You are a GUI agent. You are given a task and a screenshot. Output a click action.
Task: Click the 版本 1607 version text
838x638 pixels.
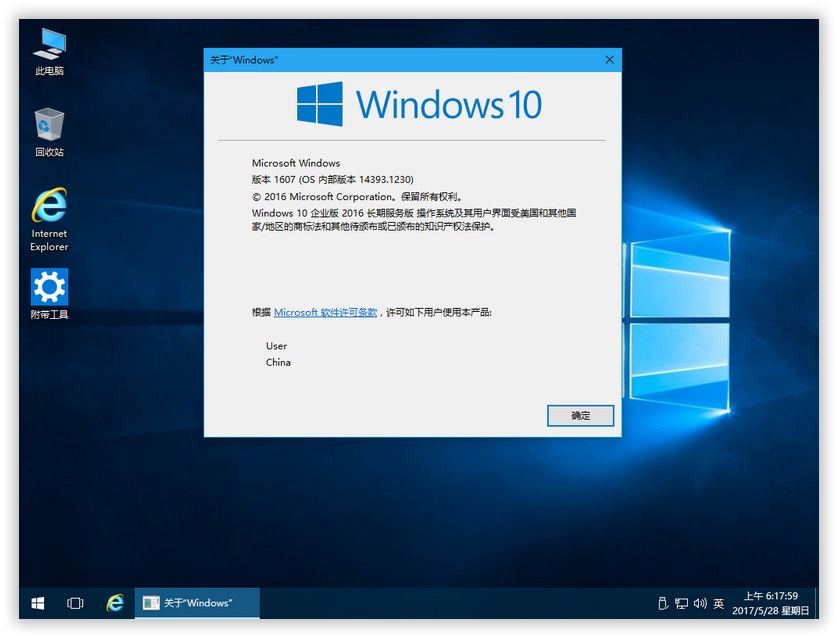[x=332, y=180]
